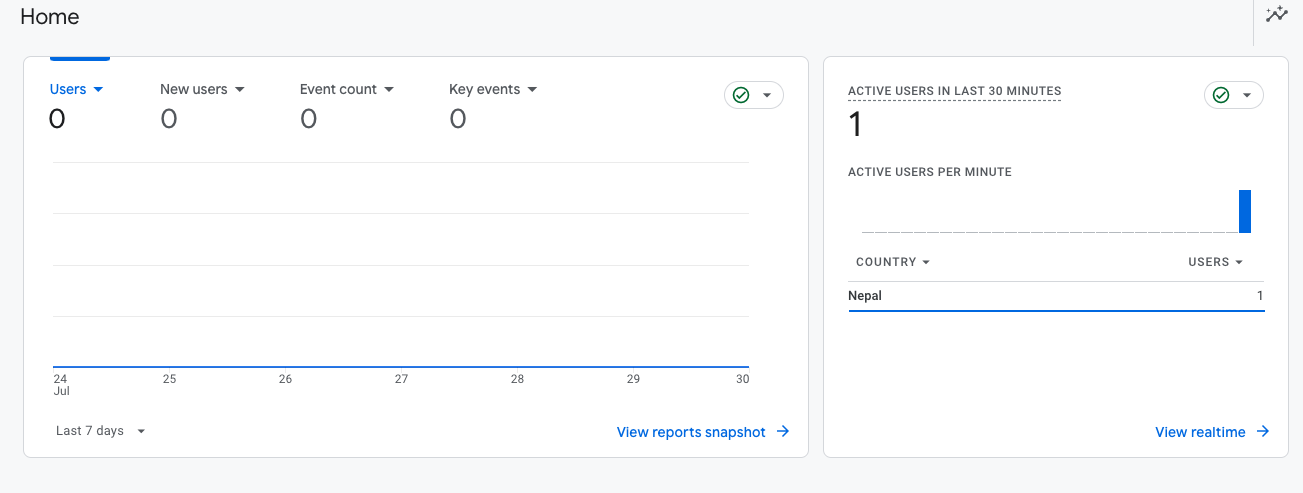Click the chart line above date 27
The height and width of the screenshot is (493, 1303).
401,367
